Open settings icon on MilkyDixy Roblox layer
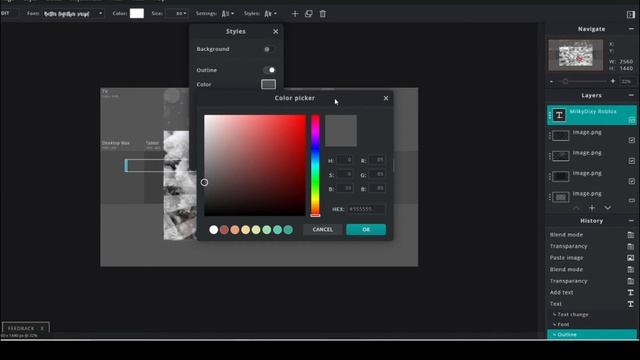The width and height of the screenshot is (640, 360). coord(631,120)
